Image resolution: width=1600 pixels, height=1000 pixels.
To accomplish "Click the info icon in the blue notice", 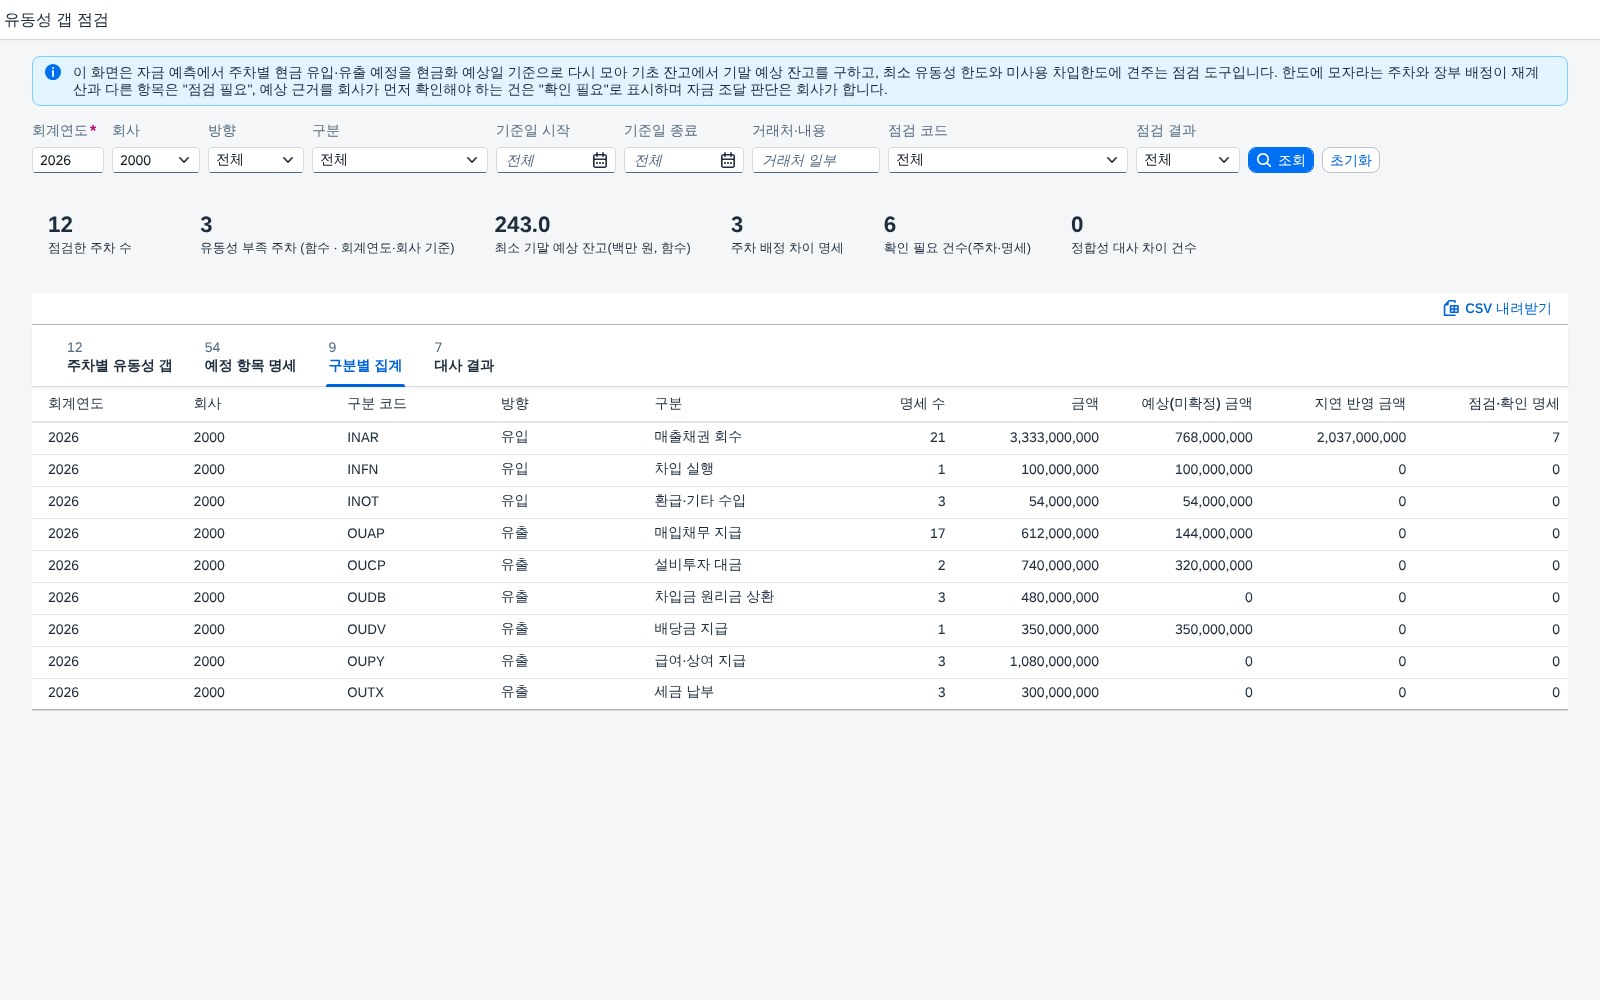I will click(53, 72).
